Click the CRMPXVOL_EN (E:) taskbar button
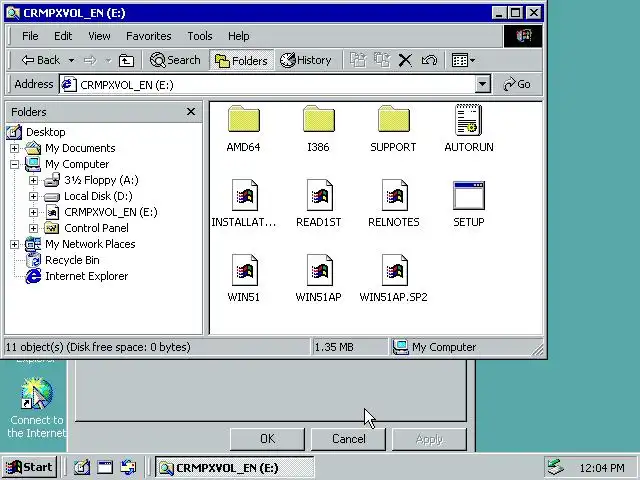The image size is (640, 480). click(x=235, y=467)
